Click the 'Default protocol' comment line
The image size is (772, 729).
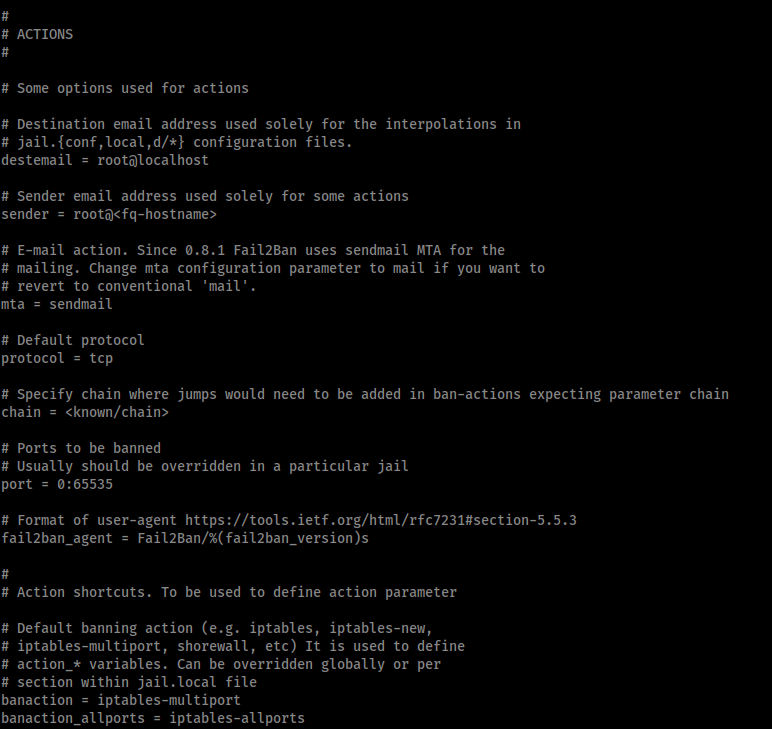point(73,340)
